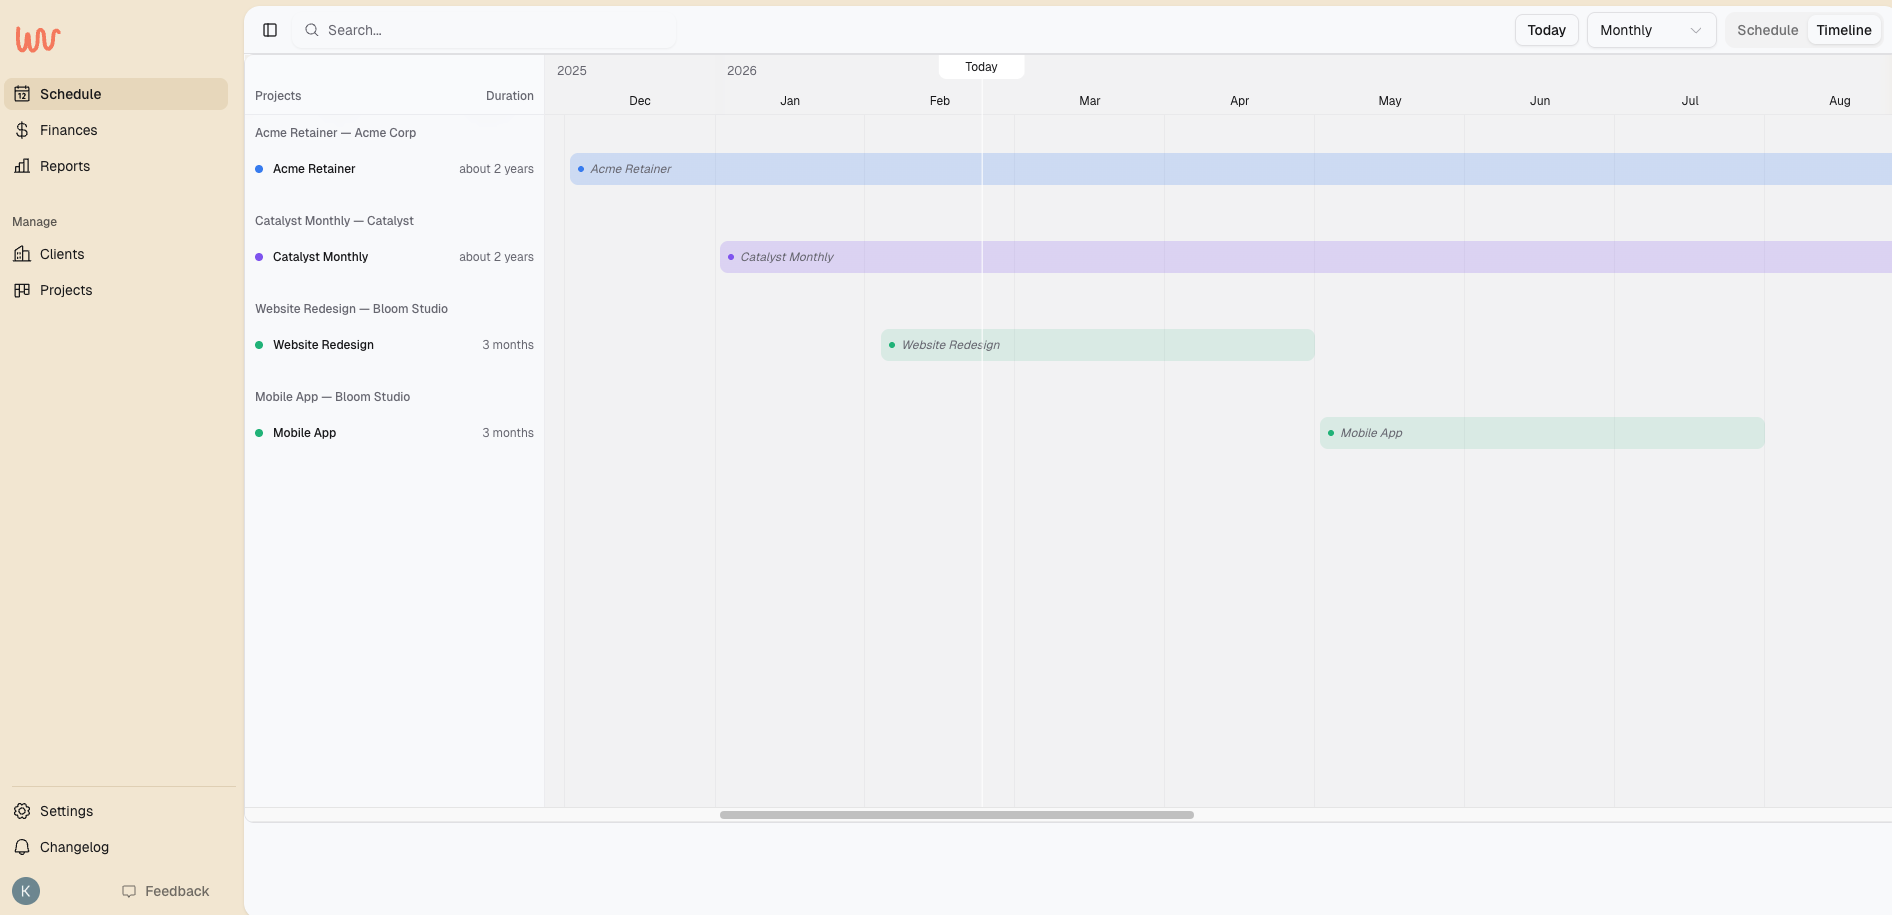Click the Finances dollar icon
The image size is (1892, 915).
point(22,130)
